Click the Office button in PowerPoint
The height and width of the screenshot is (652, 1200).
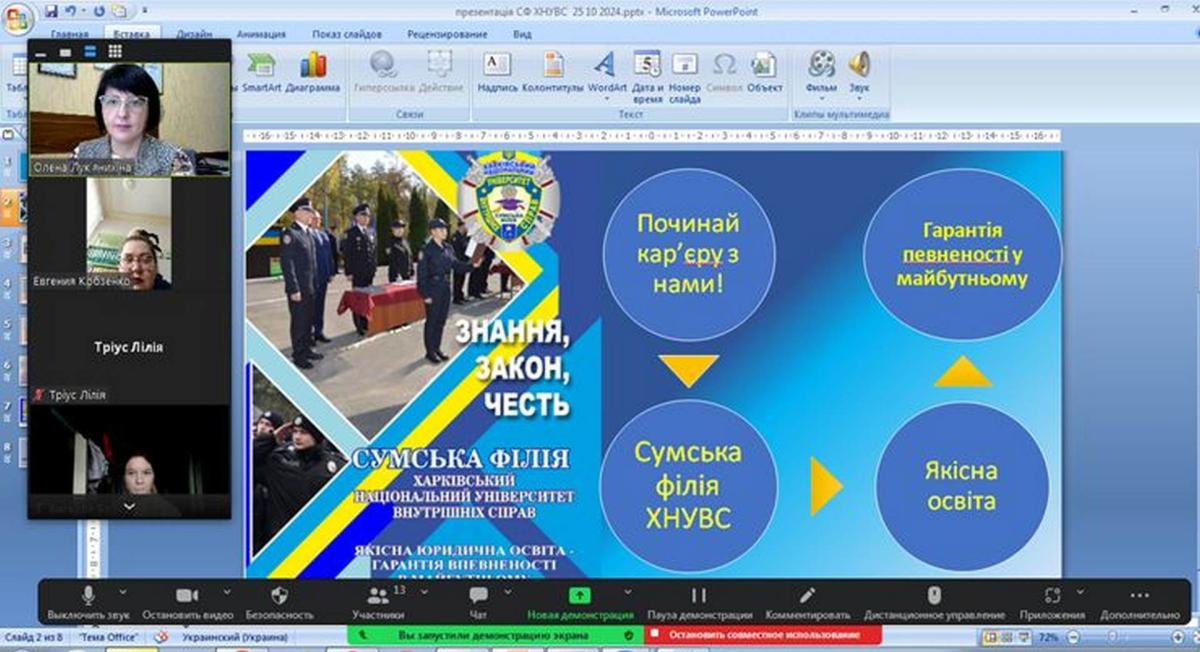[17, 18]
